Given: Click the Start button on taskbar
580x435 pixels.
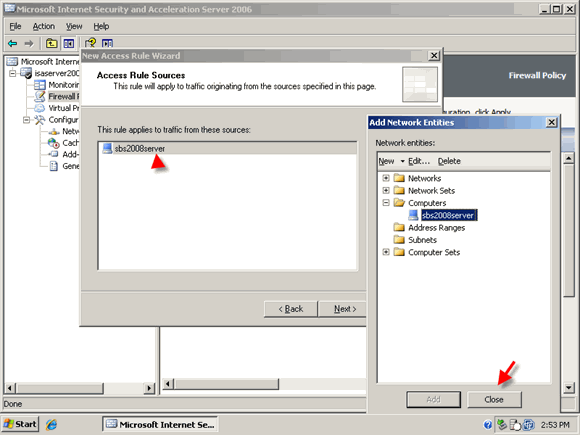Looking at the screenshot, I should click(20, 424).
